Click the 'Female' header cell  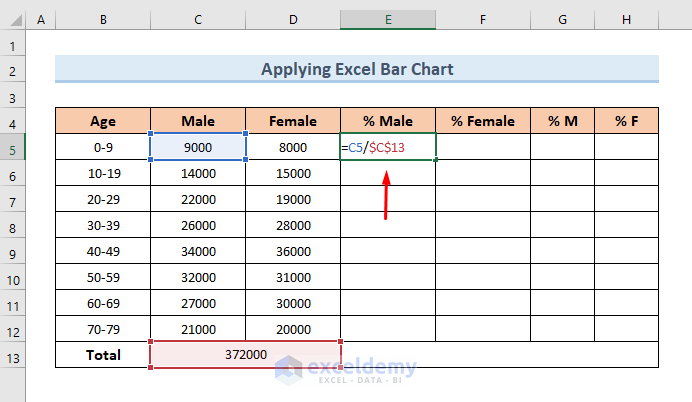(x=293, y=120)
